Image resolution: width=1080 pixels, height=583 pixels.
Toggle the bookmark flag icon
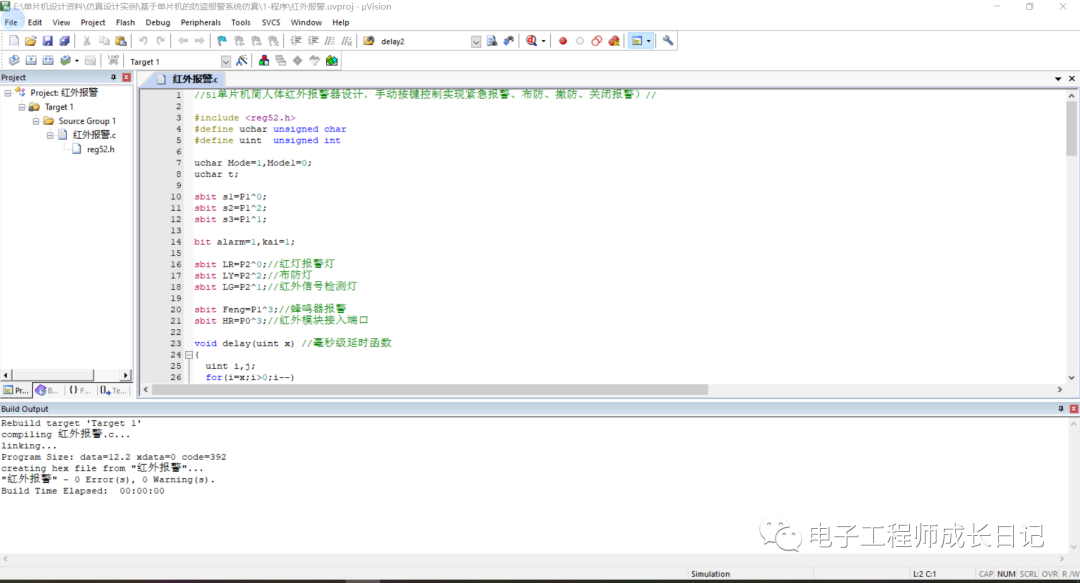pos(222,41)
